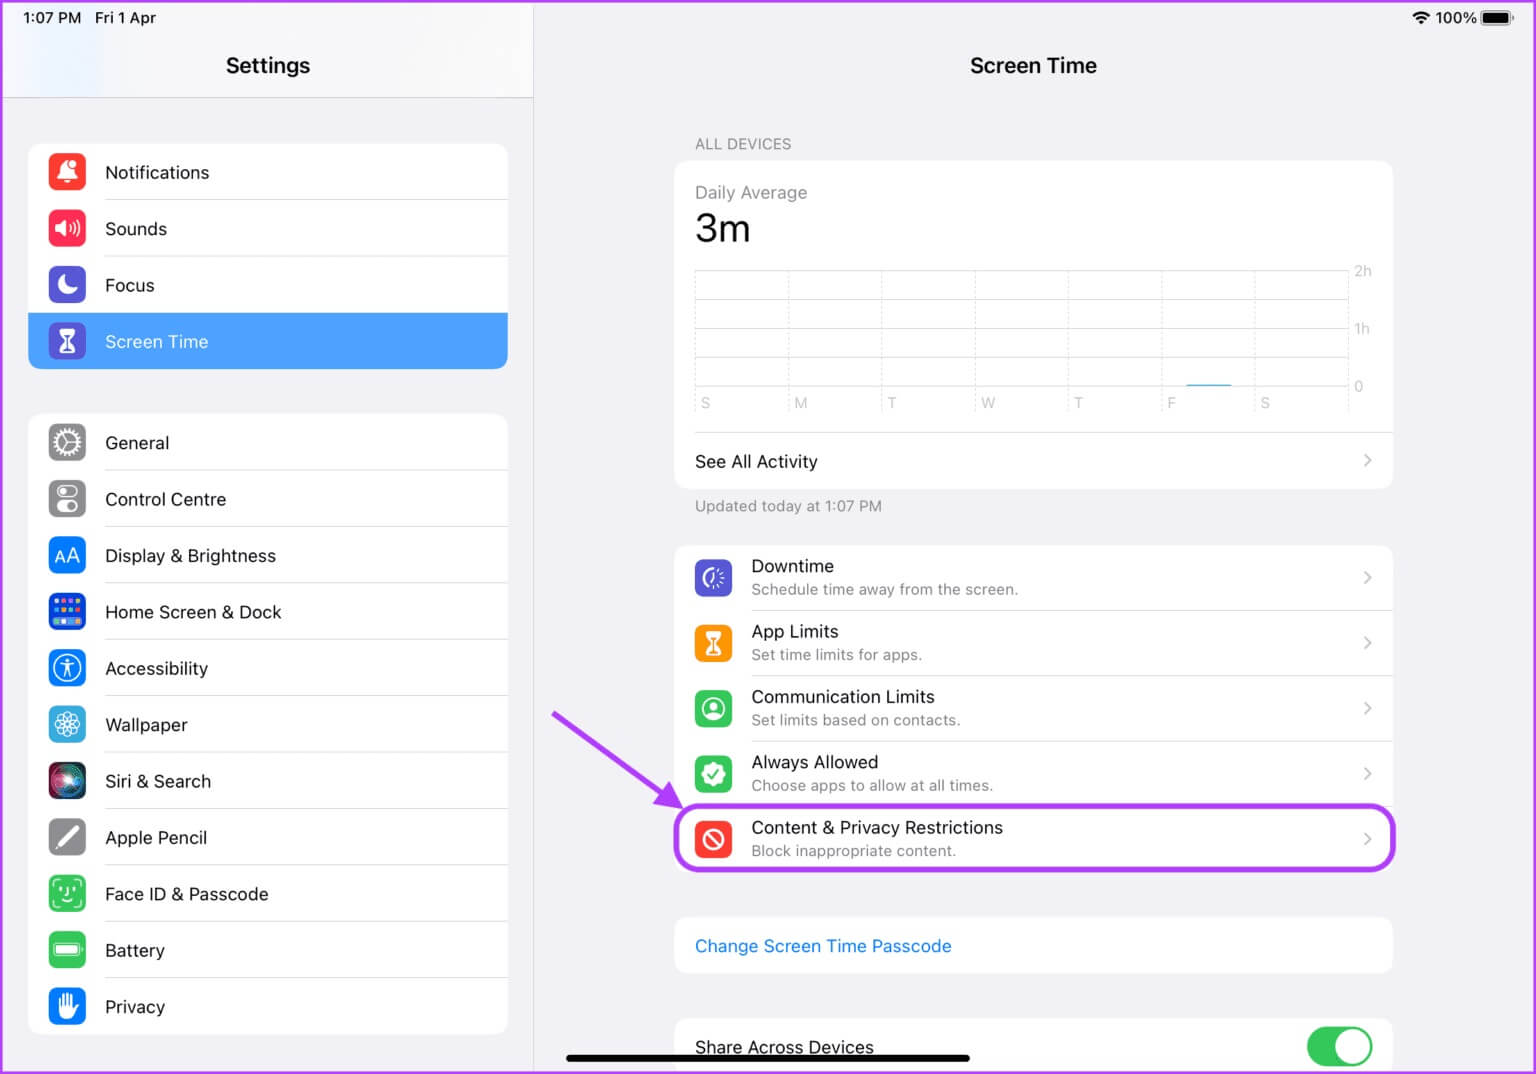Open Display & Brightness settings
The height and width of the screenshot is (1074, 1536).
pos(268,555)
